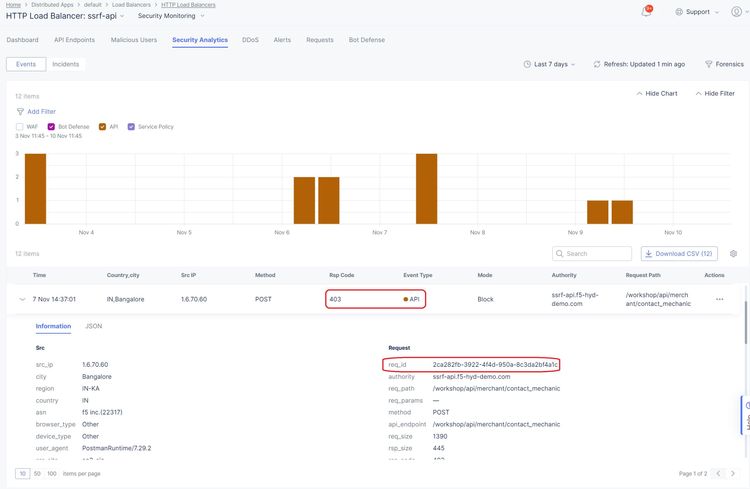Open the row actions ellipsis menu
Image resolution: width=750 pixels, height=489 pixels.
pos(719,299)
